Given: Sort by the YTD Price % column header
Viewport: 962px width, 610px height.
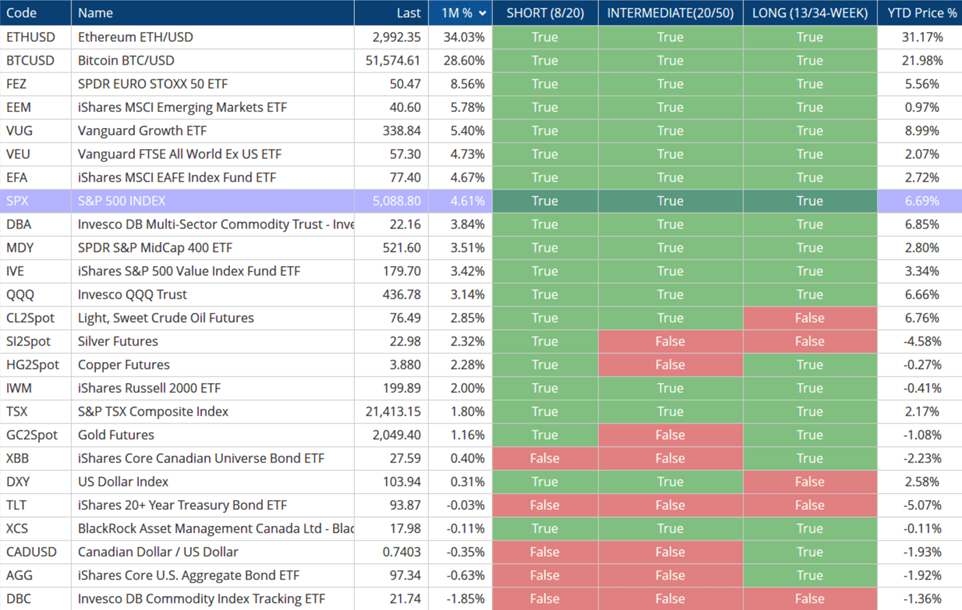Looking at the screenshot, I should point(919,13).
